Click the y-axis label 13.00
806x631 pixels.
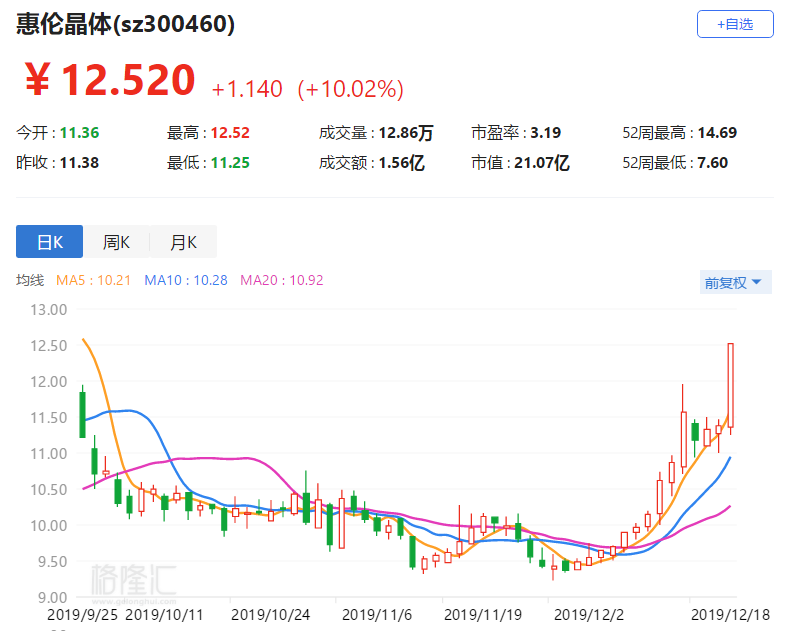(48, 310)
